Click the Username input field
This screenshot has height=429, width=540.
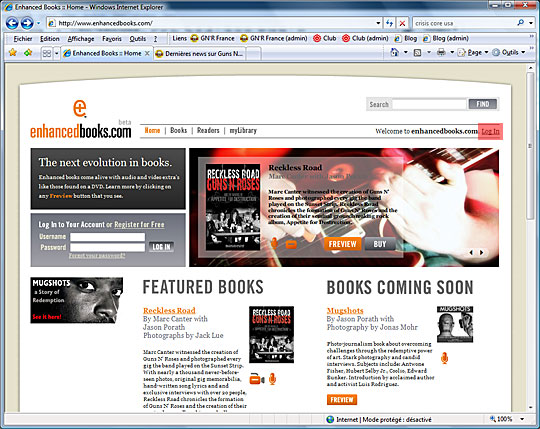pos(107,237)
